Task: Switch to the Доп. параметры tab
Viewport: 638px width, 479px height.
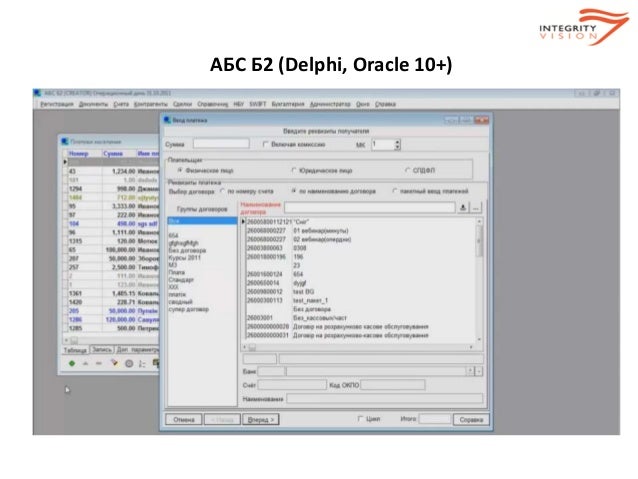Action: tap(138, 350)
